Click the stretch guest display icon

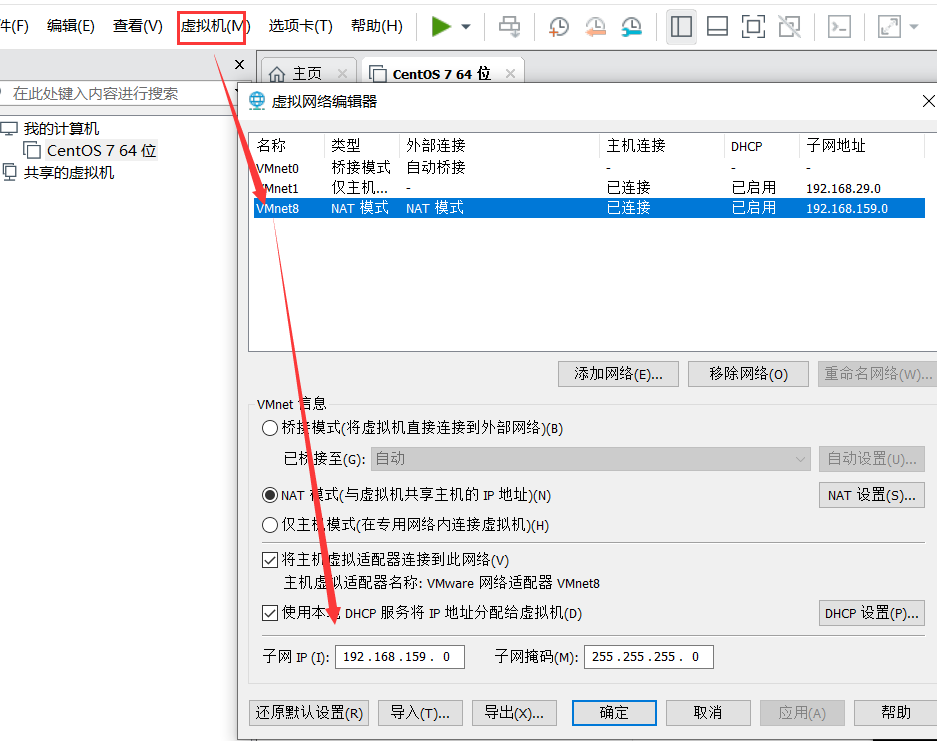[x=889, y=26]
